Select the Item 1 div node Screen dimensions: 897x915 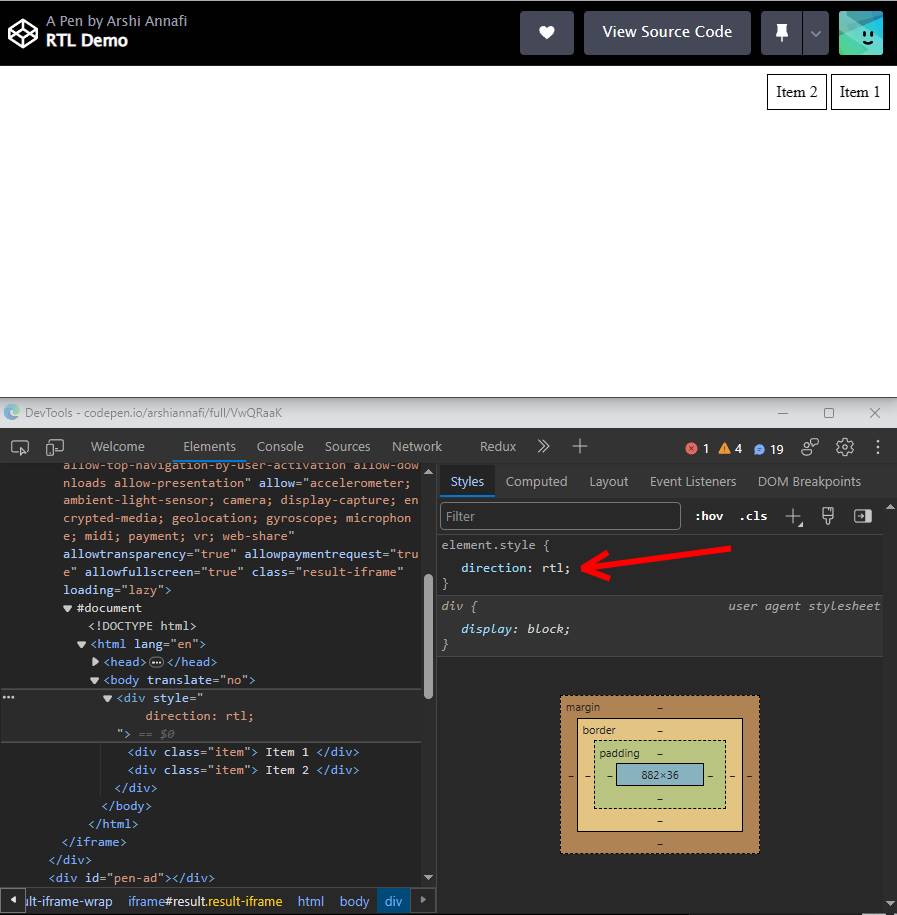pyautogui.click(x=243, y=752)
